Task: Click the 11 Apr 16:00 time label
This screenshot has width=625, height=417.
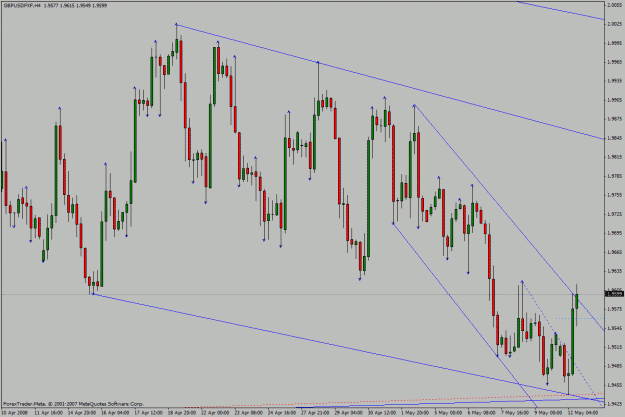Action: point(48,413)
